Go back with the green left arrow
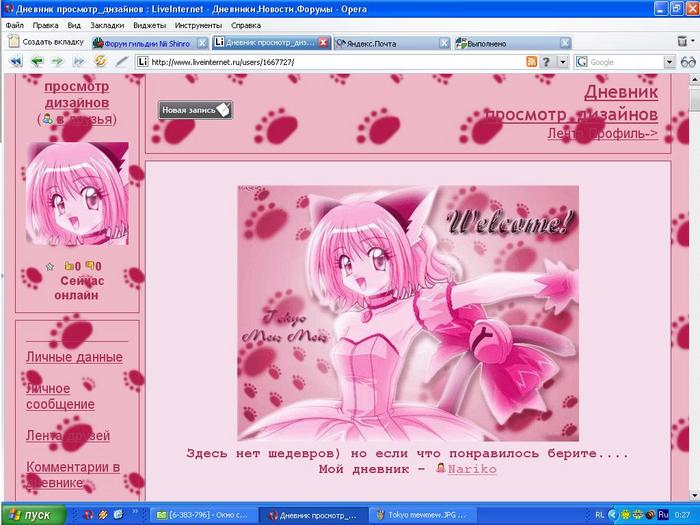The image size is (700, 525). click(37, 61)
